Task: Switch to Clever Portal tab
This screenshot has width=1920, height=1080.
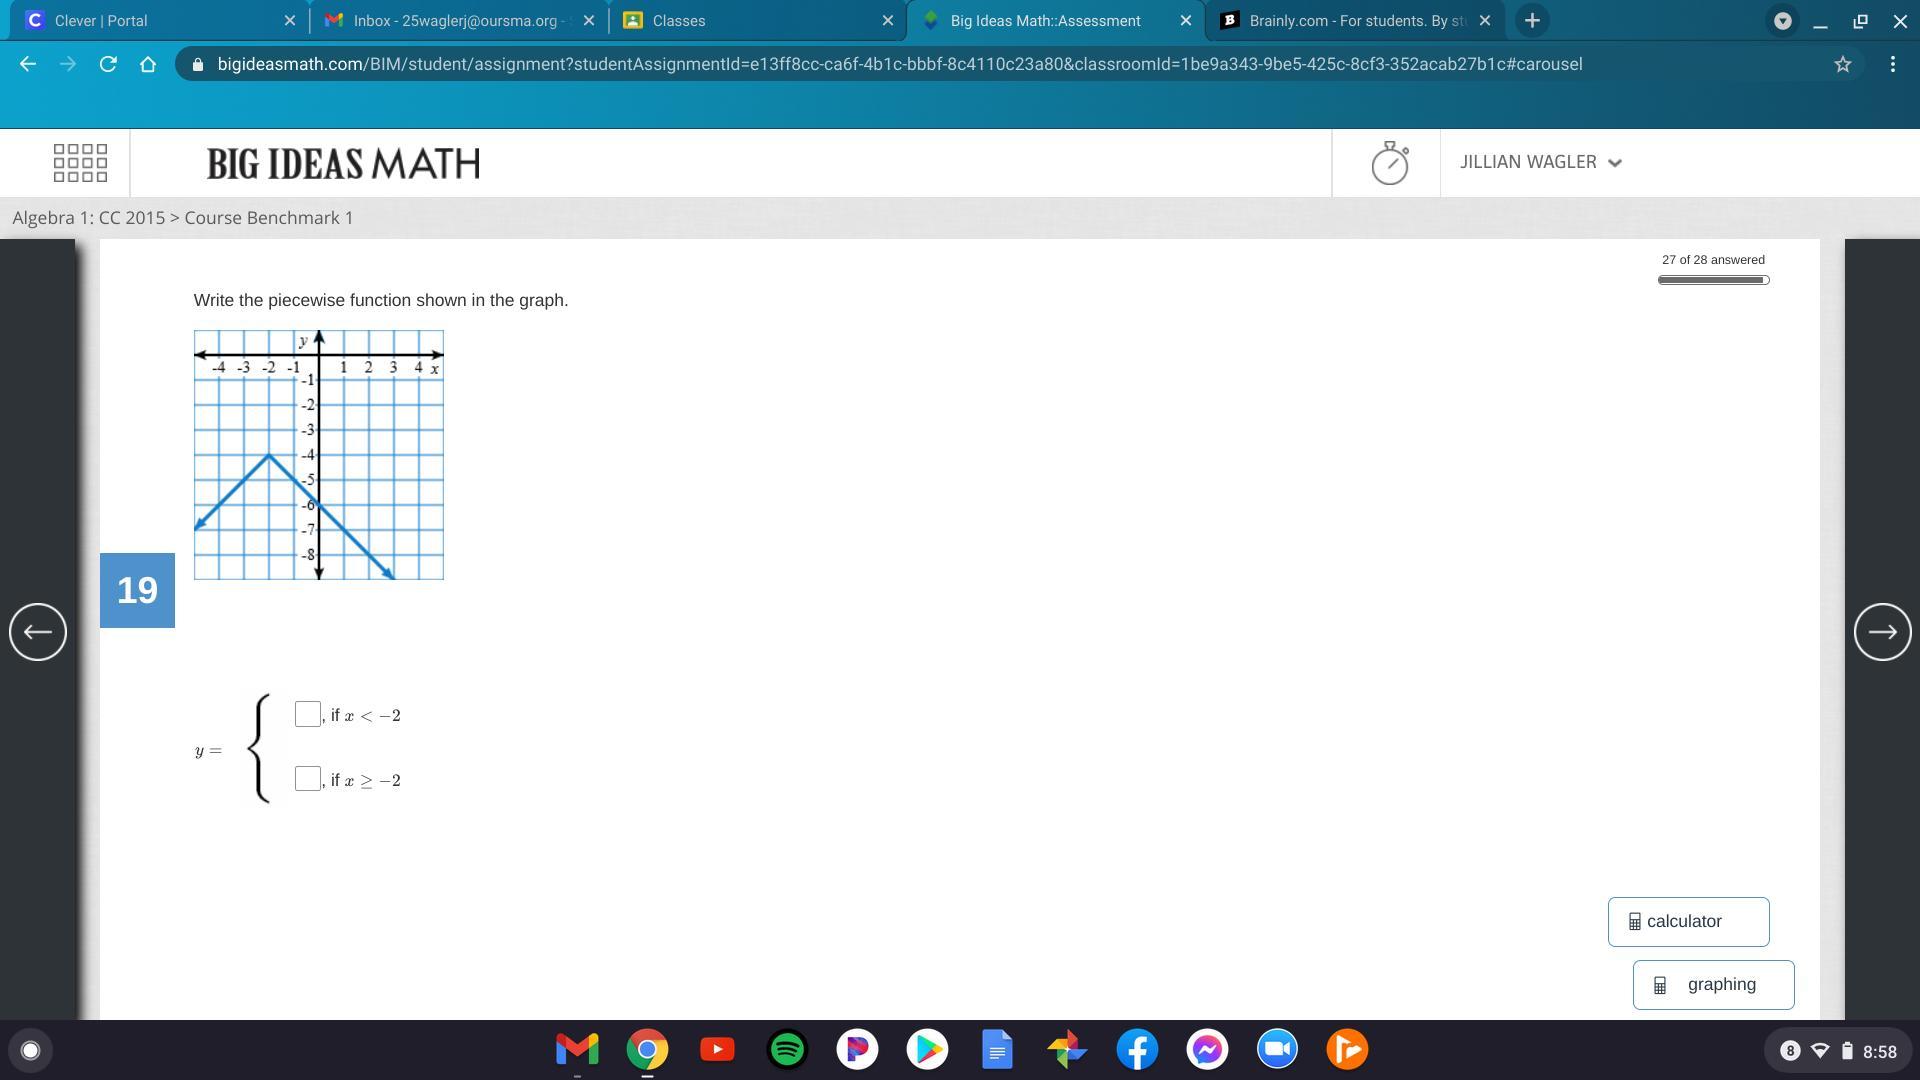Action: [x=150, y=20]
